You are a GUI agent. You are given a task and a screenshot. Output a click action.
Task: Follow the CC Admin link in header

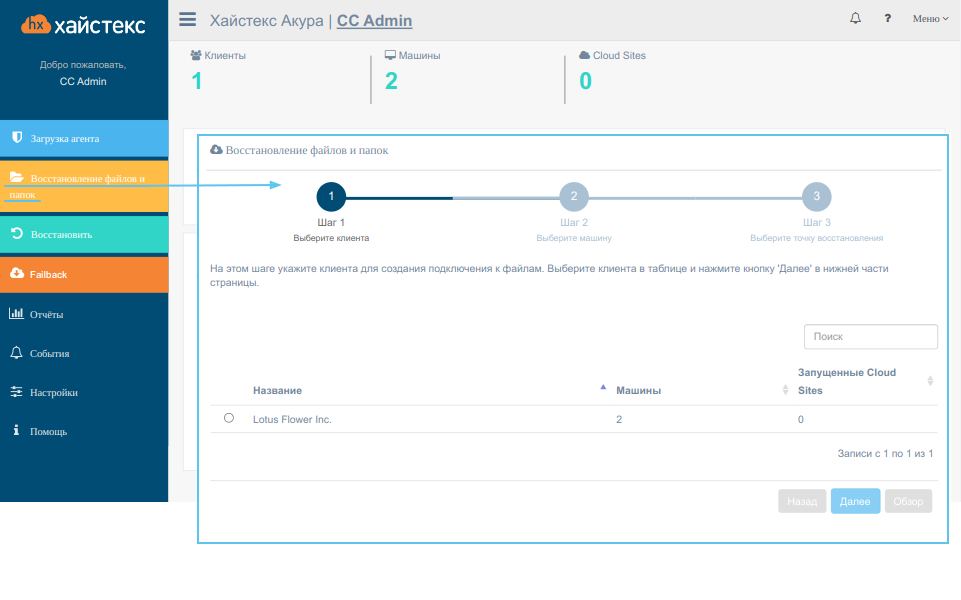pos(374,21)
